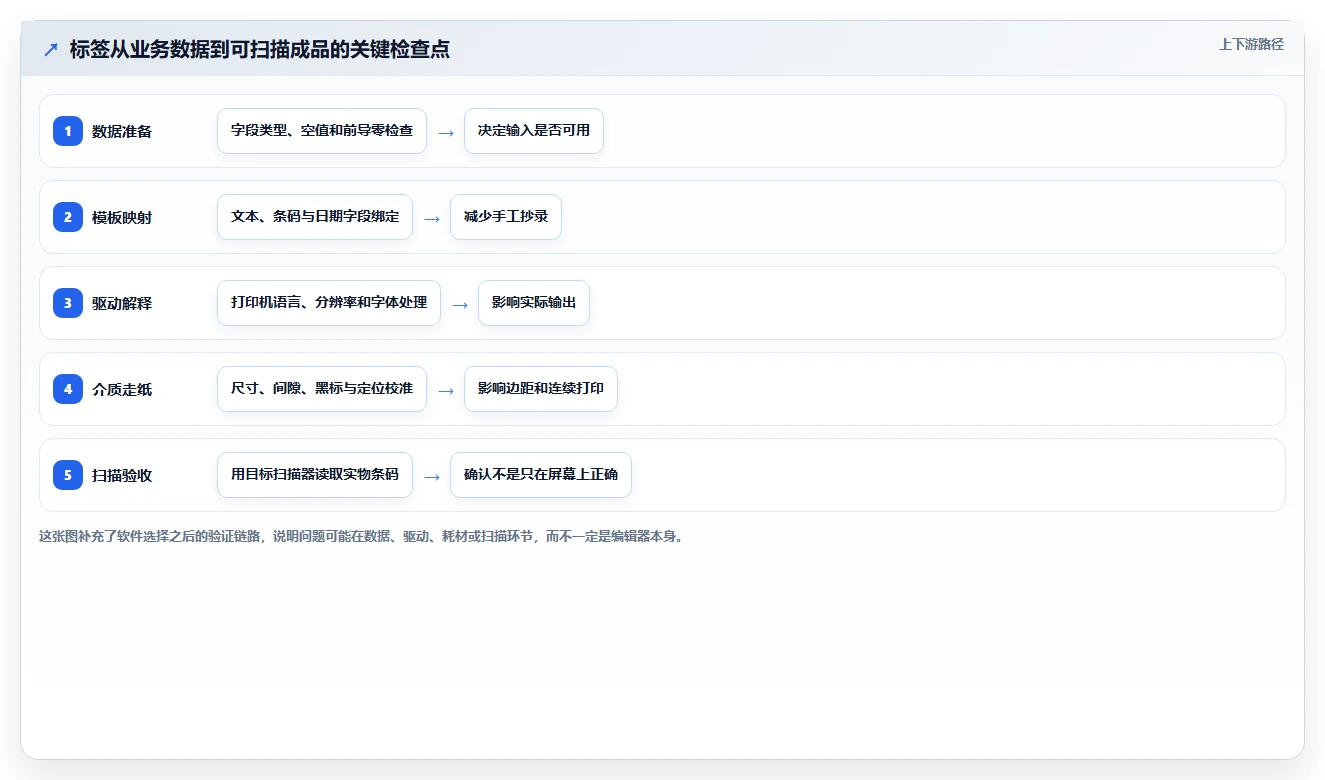Click the diagonal arrow icon beside the title

pos(51,49)
